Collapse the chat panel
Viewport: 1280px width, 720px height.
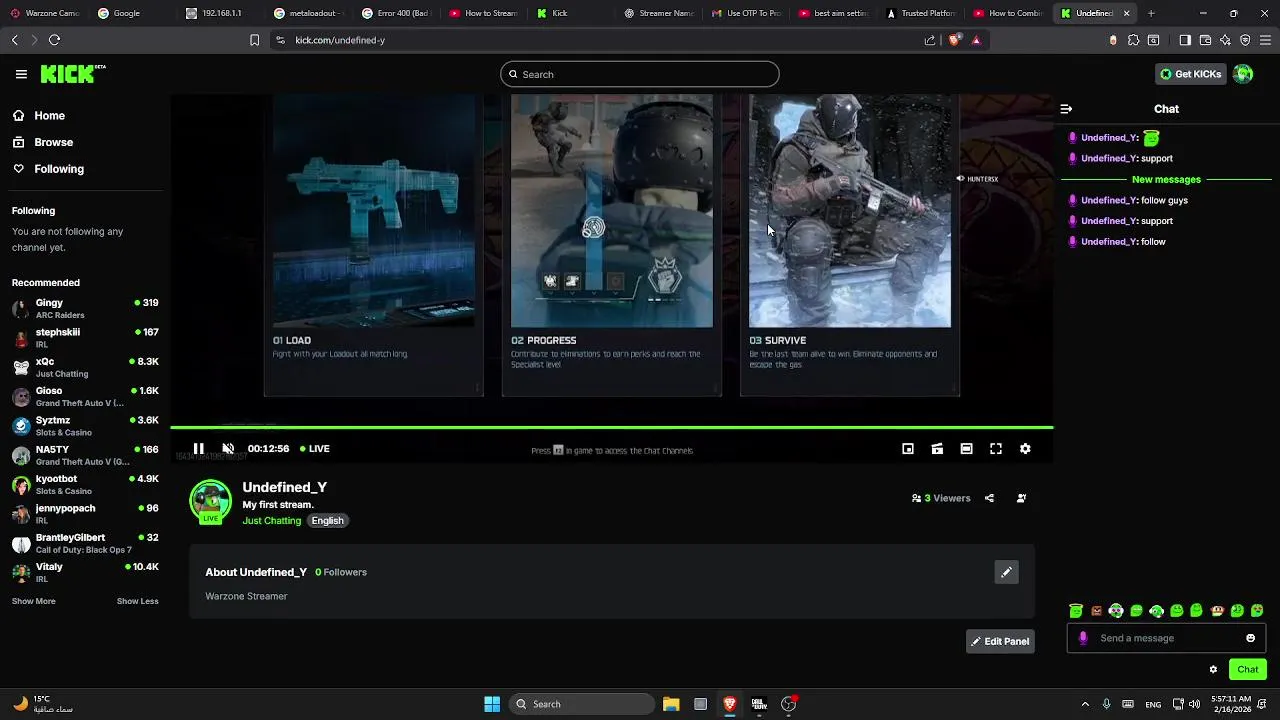tap(1066, 109)
